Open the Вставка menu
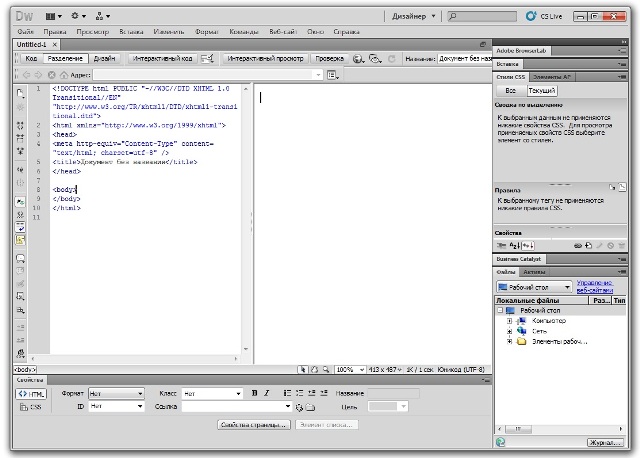The image size is (640, 458). 131,32
